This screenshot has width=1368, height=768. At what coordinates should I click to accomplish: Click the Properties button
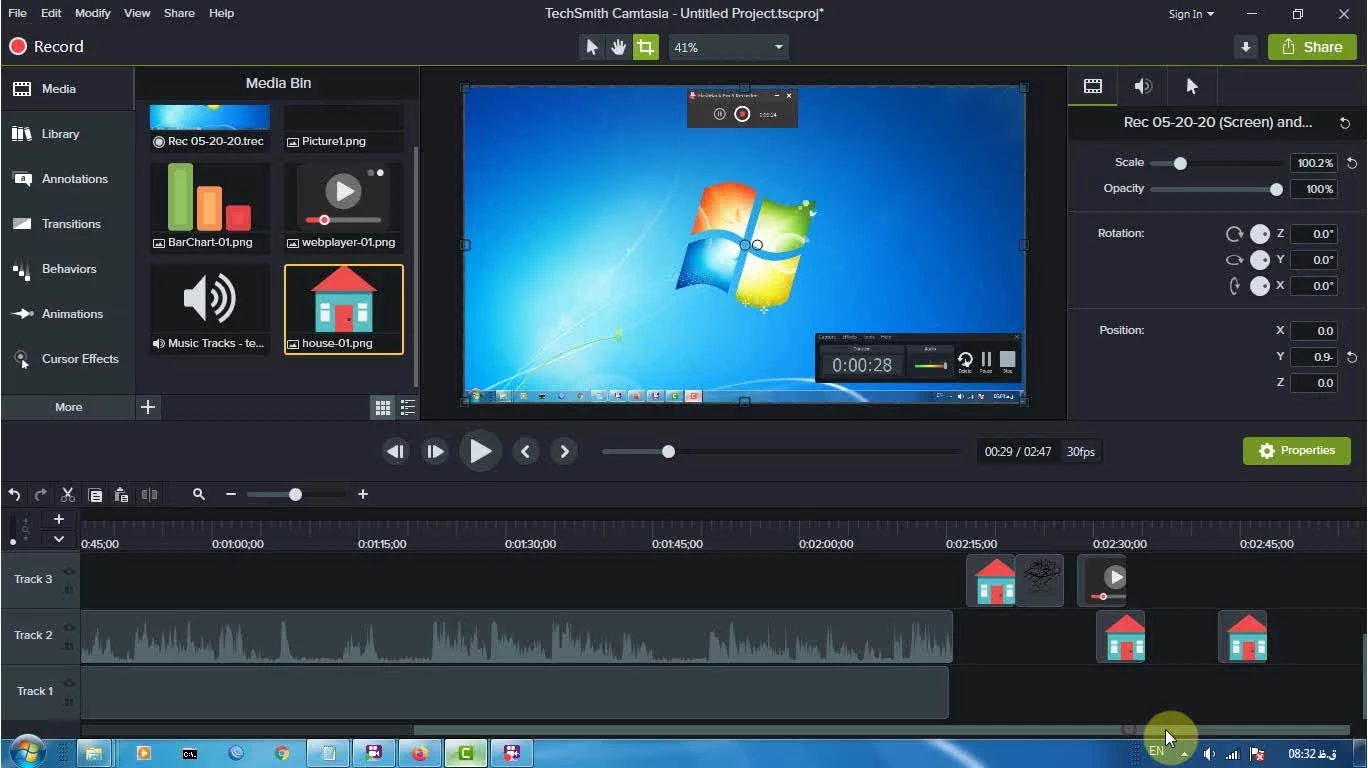(1296, 451)
